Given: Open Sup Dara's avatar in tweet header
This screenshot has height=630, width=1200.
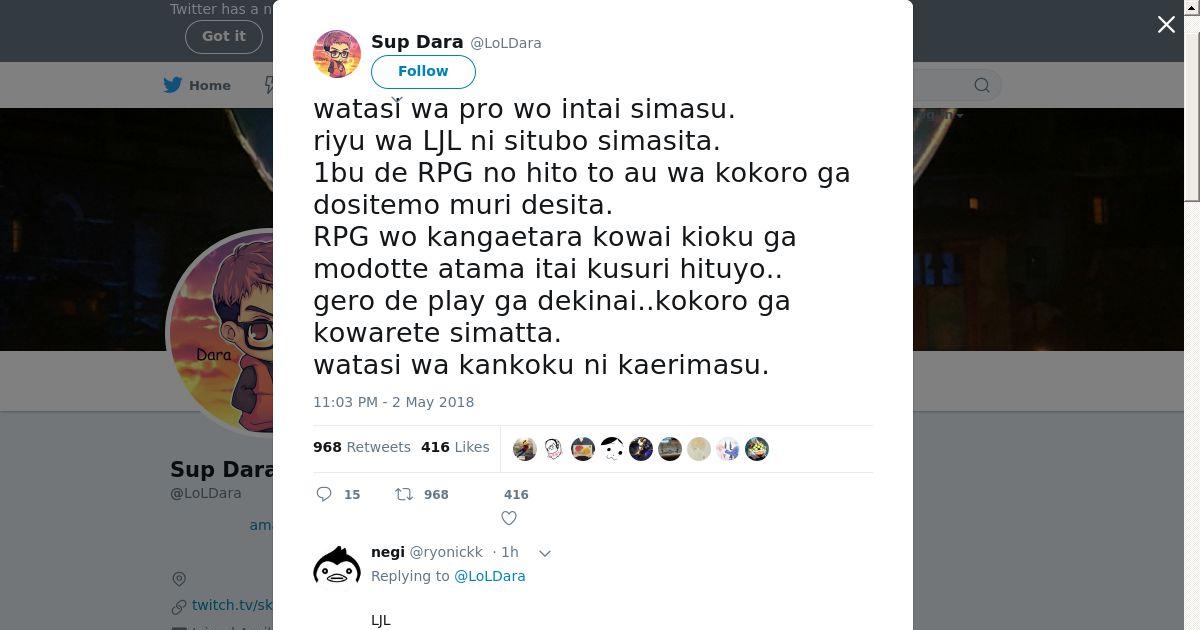Looking at the screenshot, I should click(337, 54).
